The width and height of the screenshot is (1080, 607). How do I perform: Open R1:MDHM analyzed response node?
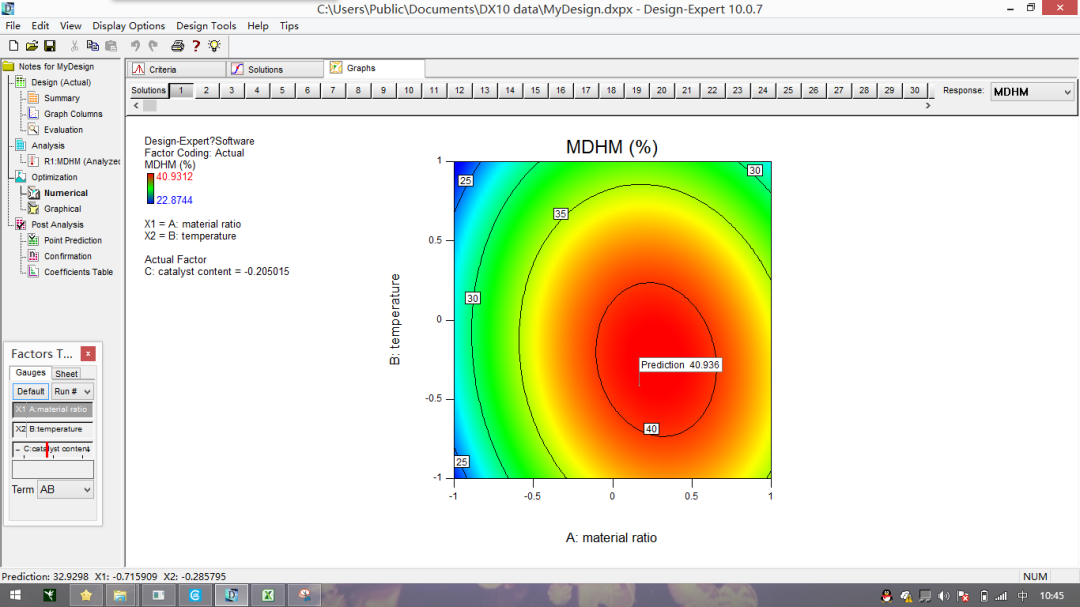point(81,162)
